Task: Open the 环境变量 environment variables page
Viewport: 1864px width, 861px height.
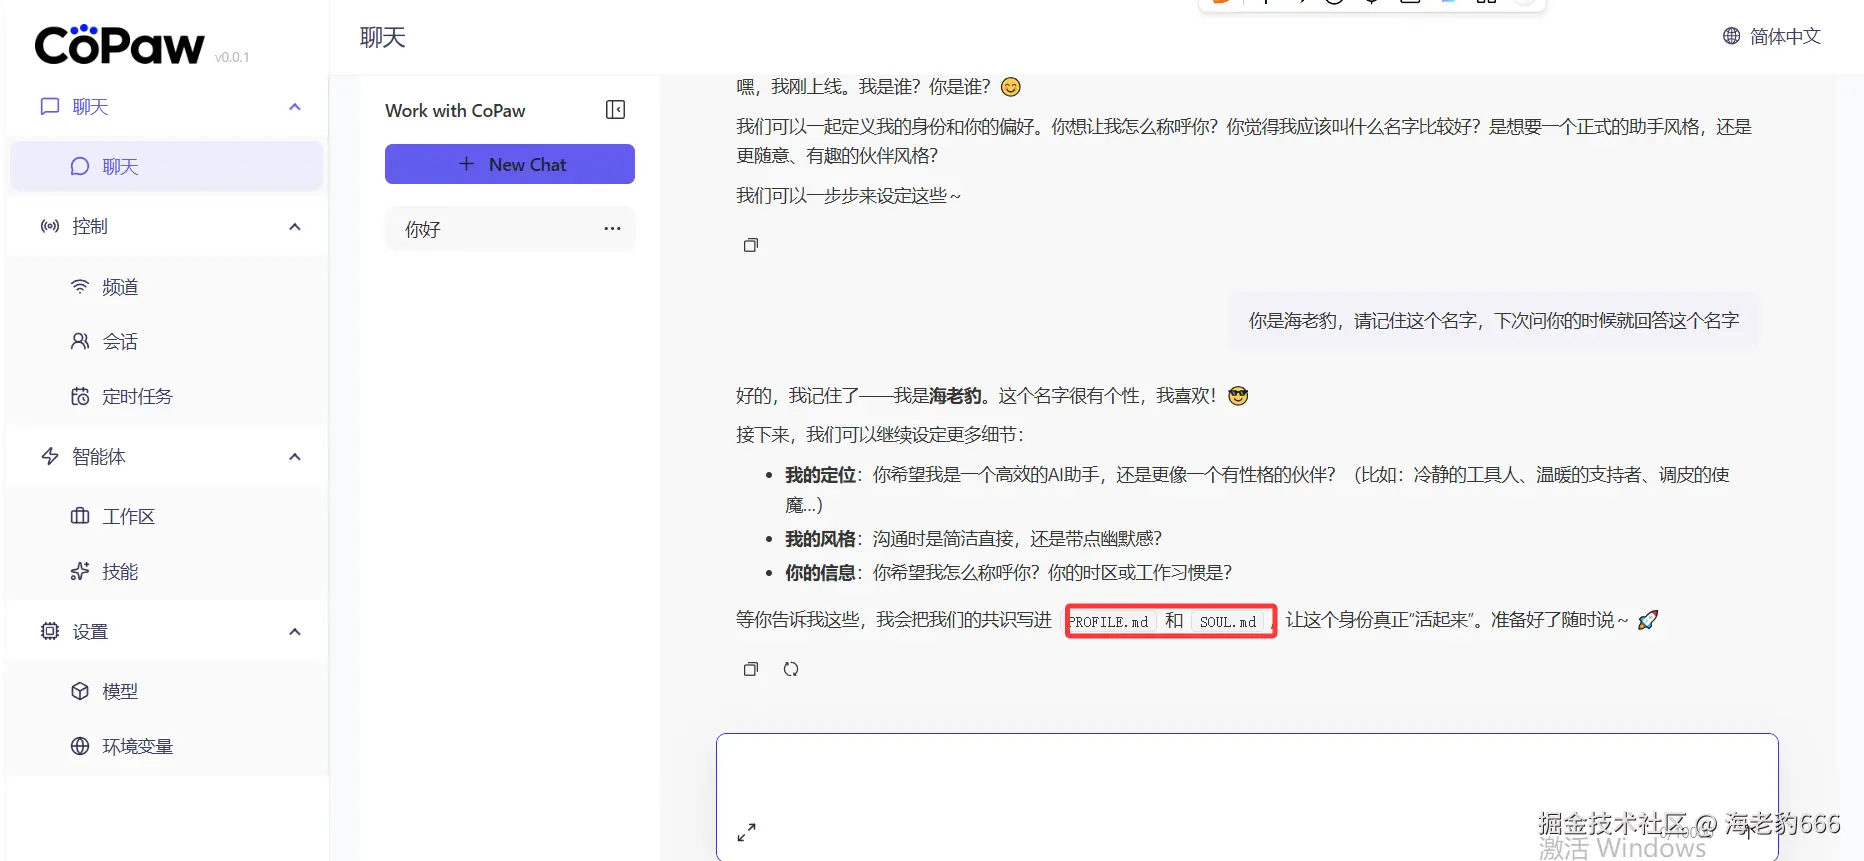Action: pyautogui.click(x=167, y=747)
